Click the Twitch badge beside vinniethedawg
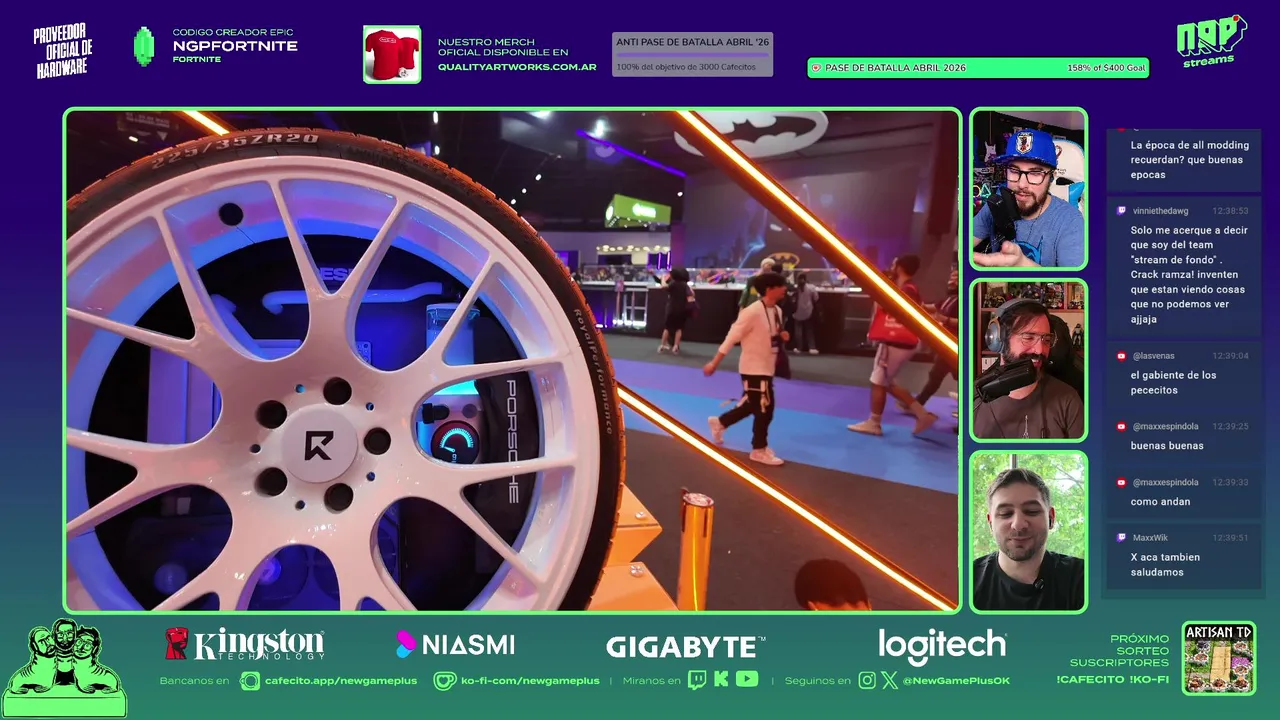Image resolution: width=1280 pixels, height=720 pixels. point(1121,211)
